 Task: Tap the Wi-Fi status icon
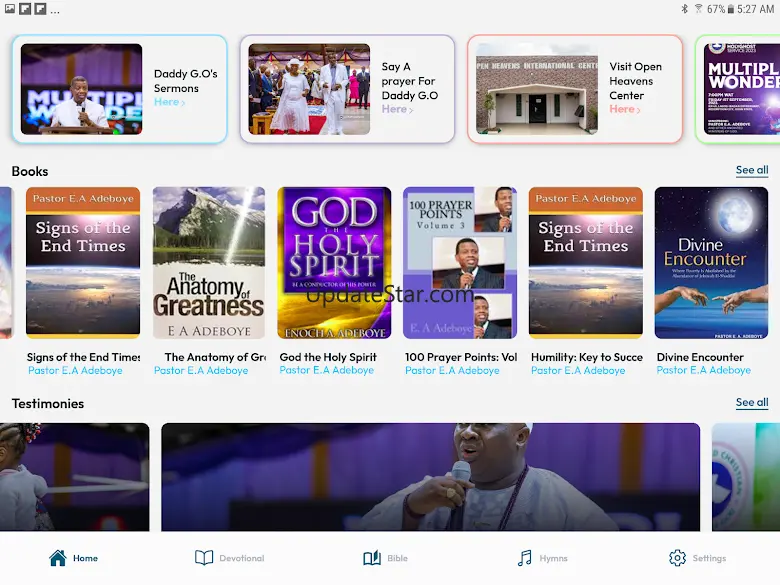click(698, 9)
